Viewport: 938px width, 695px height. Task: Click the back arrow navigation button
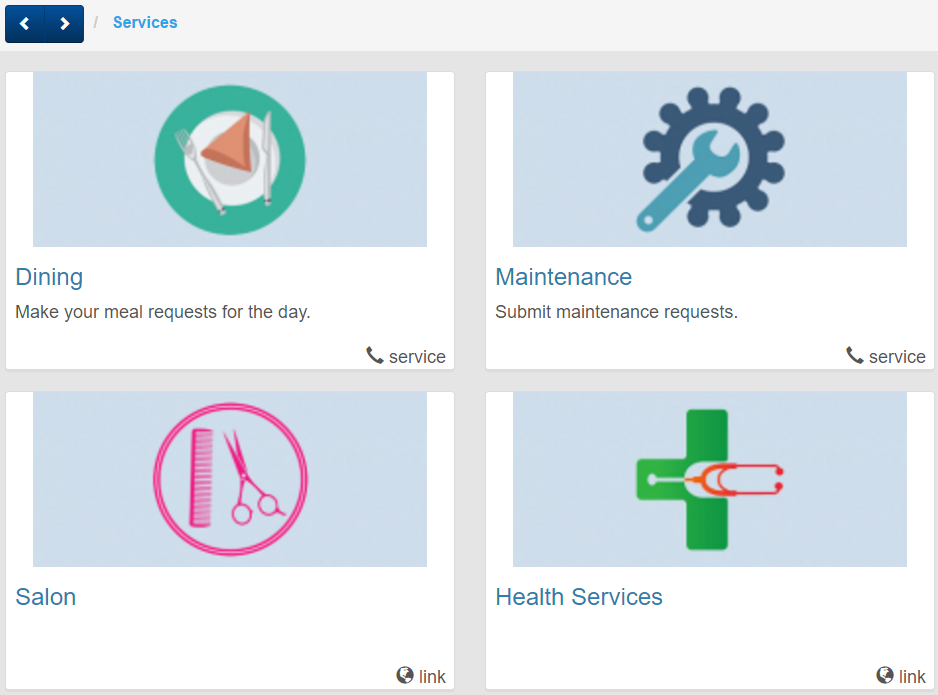click(x=25, y=23)
